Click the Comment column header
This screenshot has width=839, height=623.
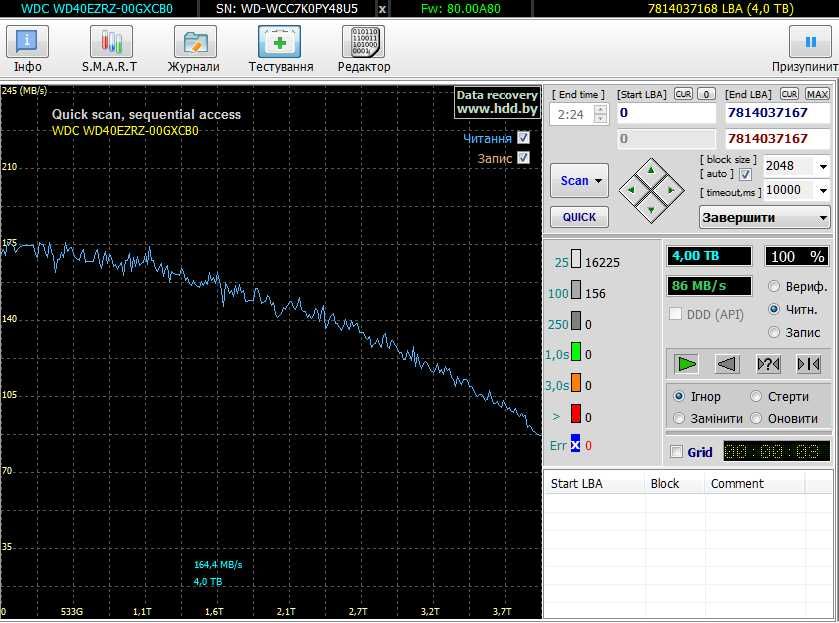754,483
